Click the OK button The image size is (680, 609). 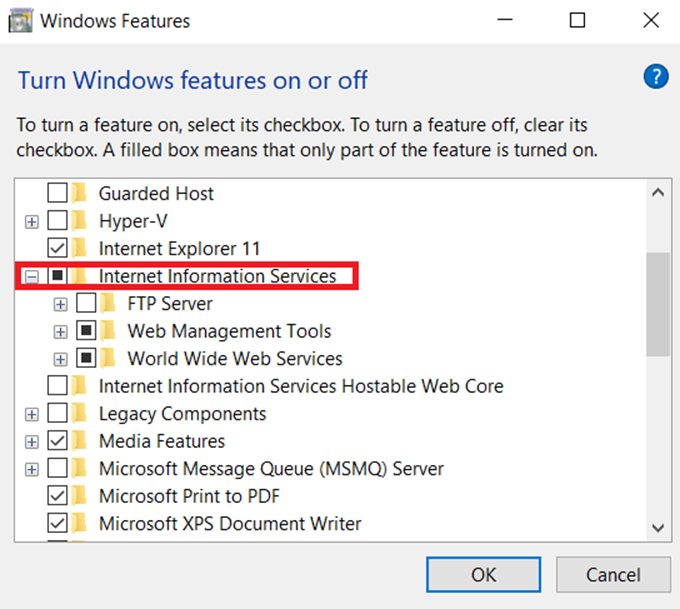tap(484, 575)
